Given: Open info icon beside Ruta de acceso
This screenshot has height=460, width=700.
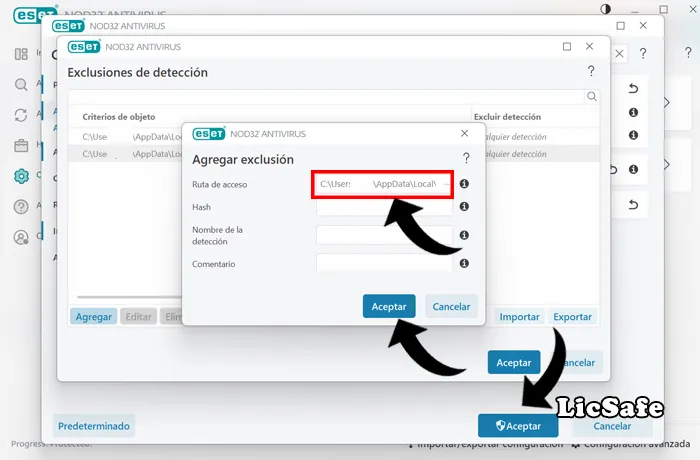Looking at the screenshot, I should click(464, 184).
